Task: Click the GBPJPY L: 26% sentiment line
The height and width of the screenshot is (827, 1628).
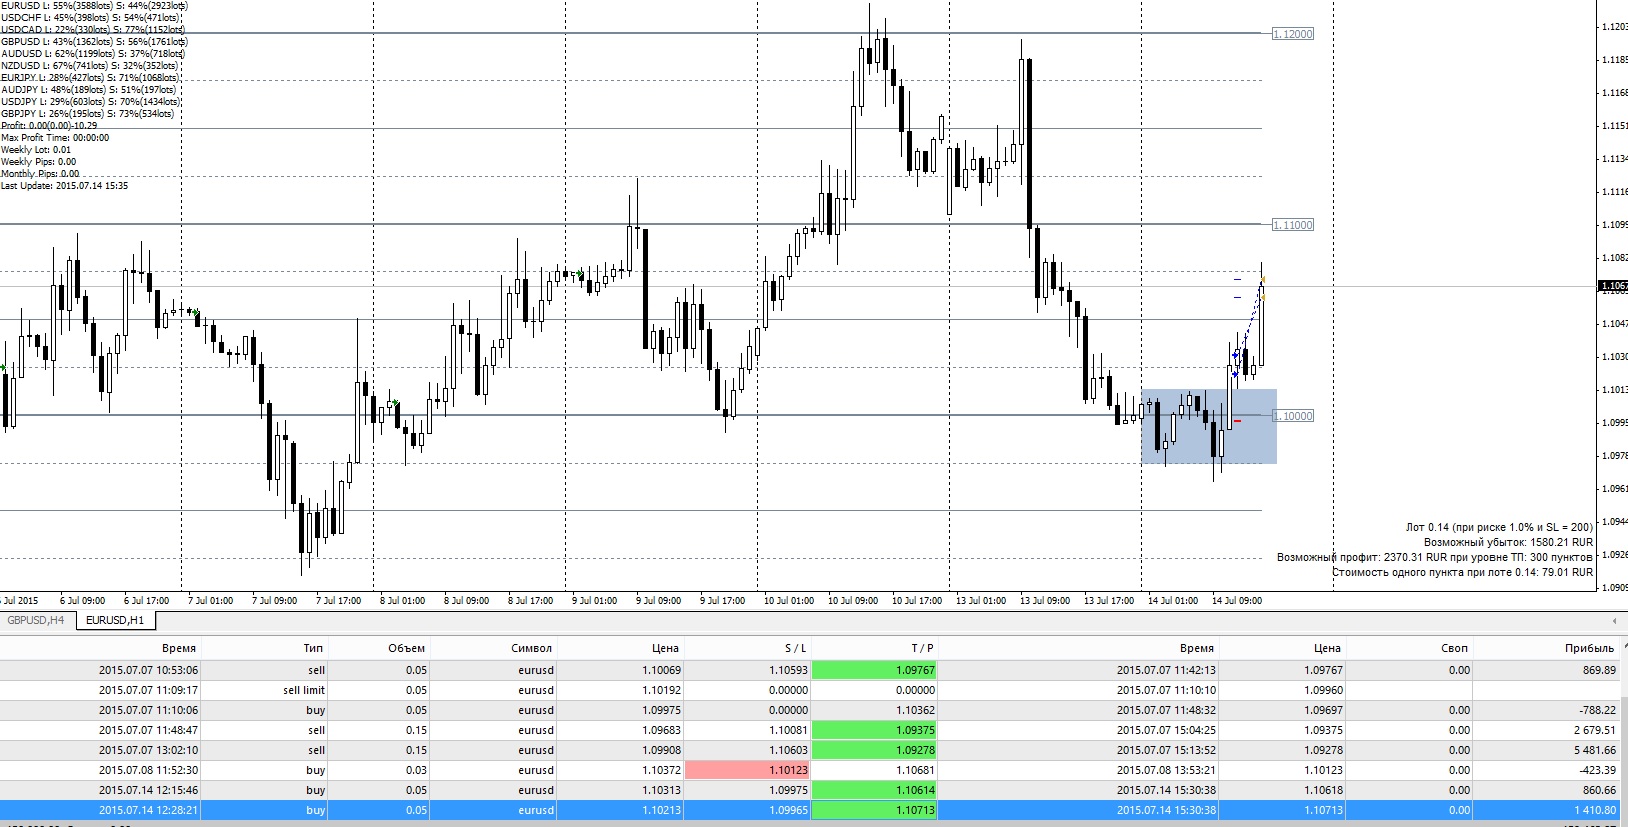Action: tap(88, 114)
